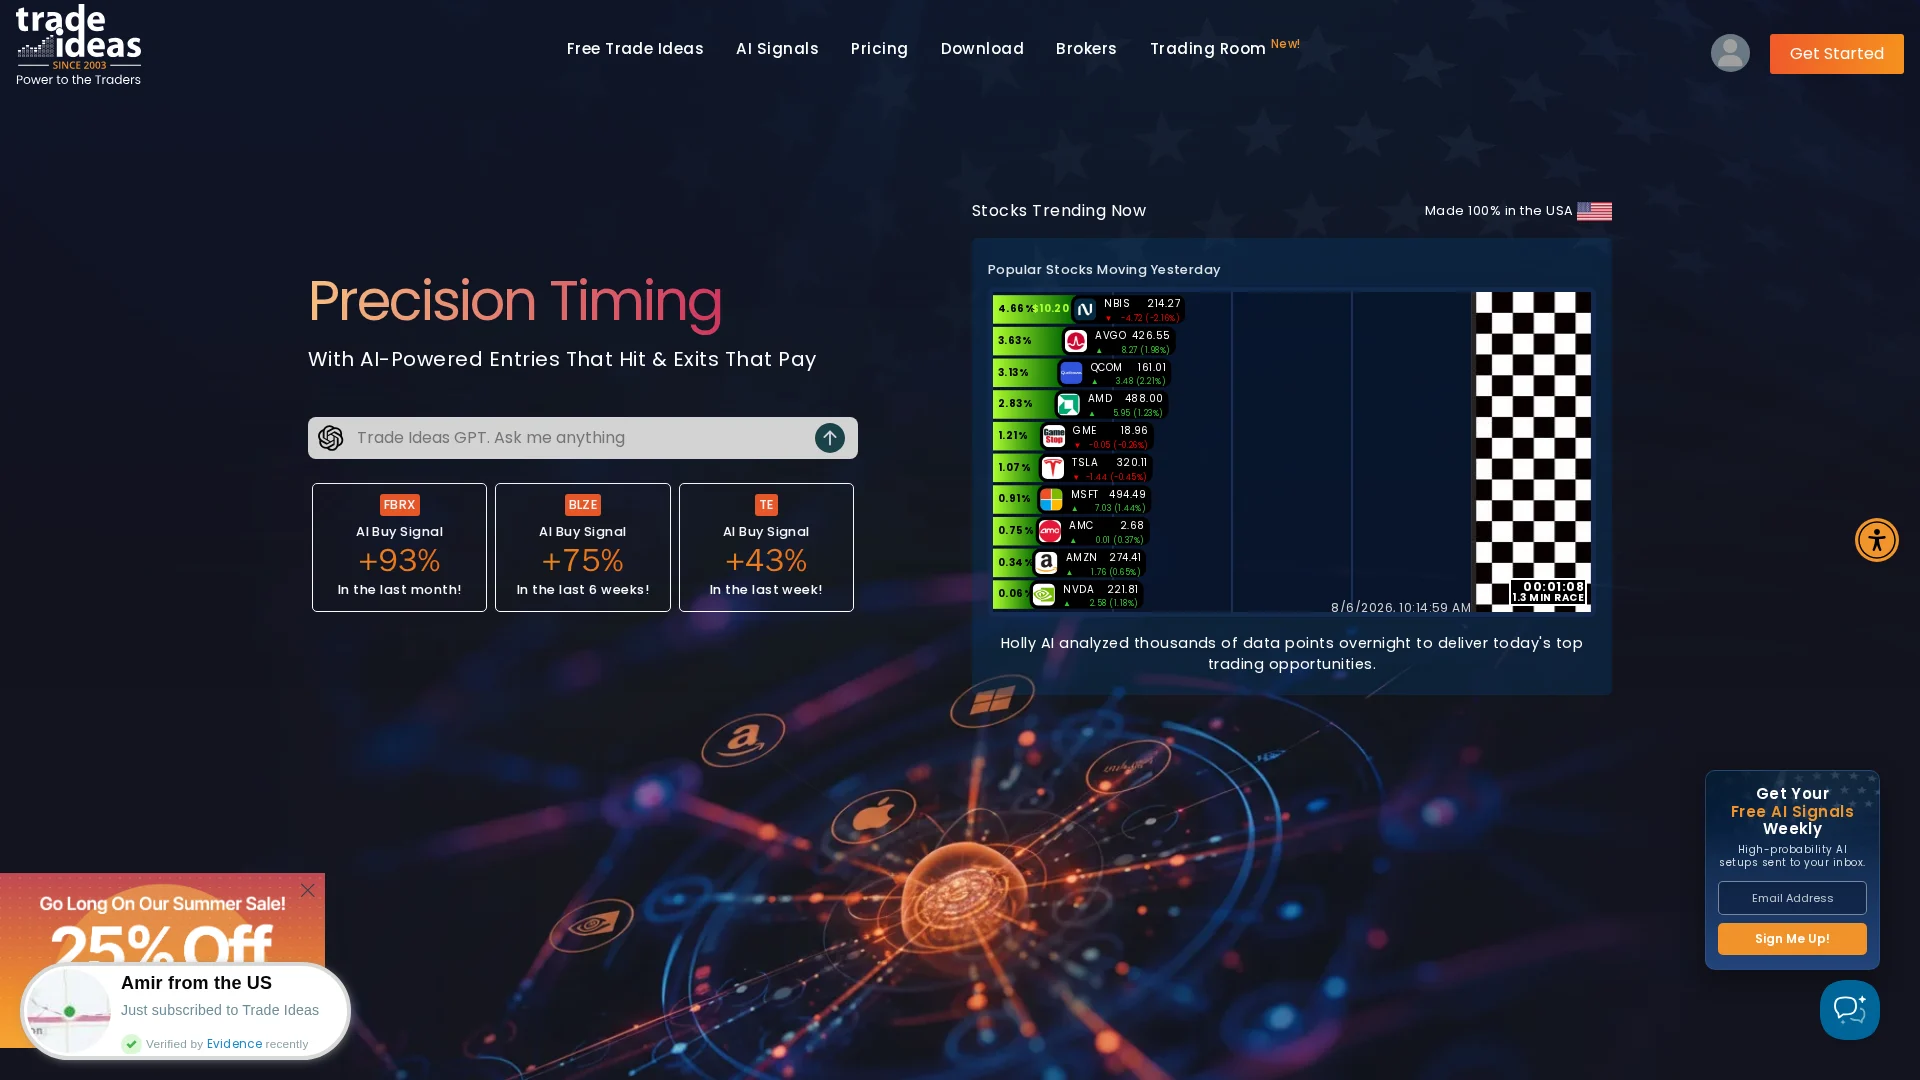The image size is (1920, 1080).
Task: Click the GME price 18.96
Action: click(1134, 431)
